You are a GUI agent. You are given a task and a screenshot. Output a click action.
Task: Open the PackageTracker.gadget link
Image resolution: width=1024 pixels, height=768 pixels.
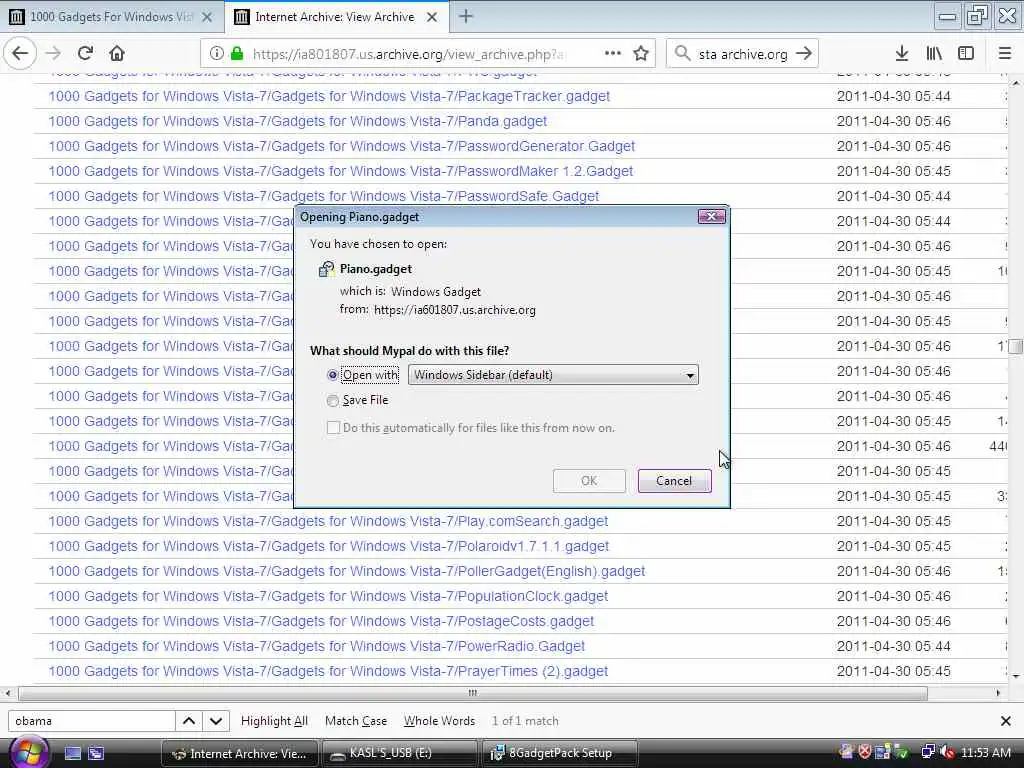[329, 97]
